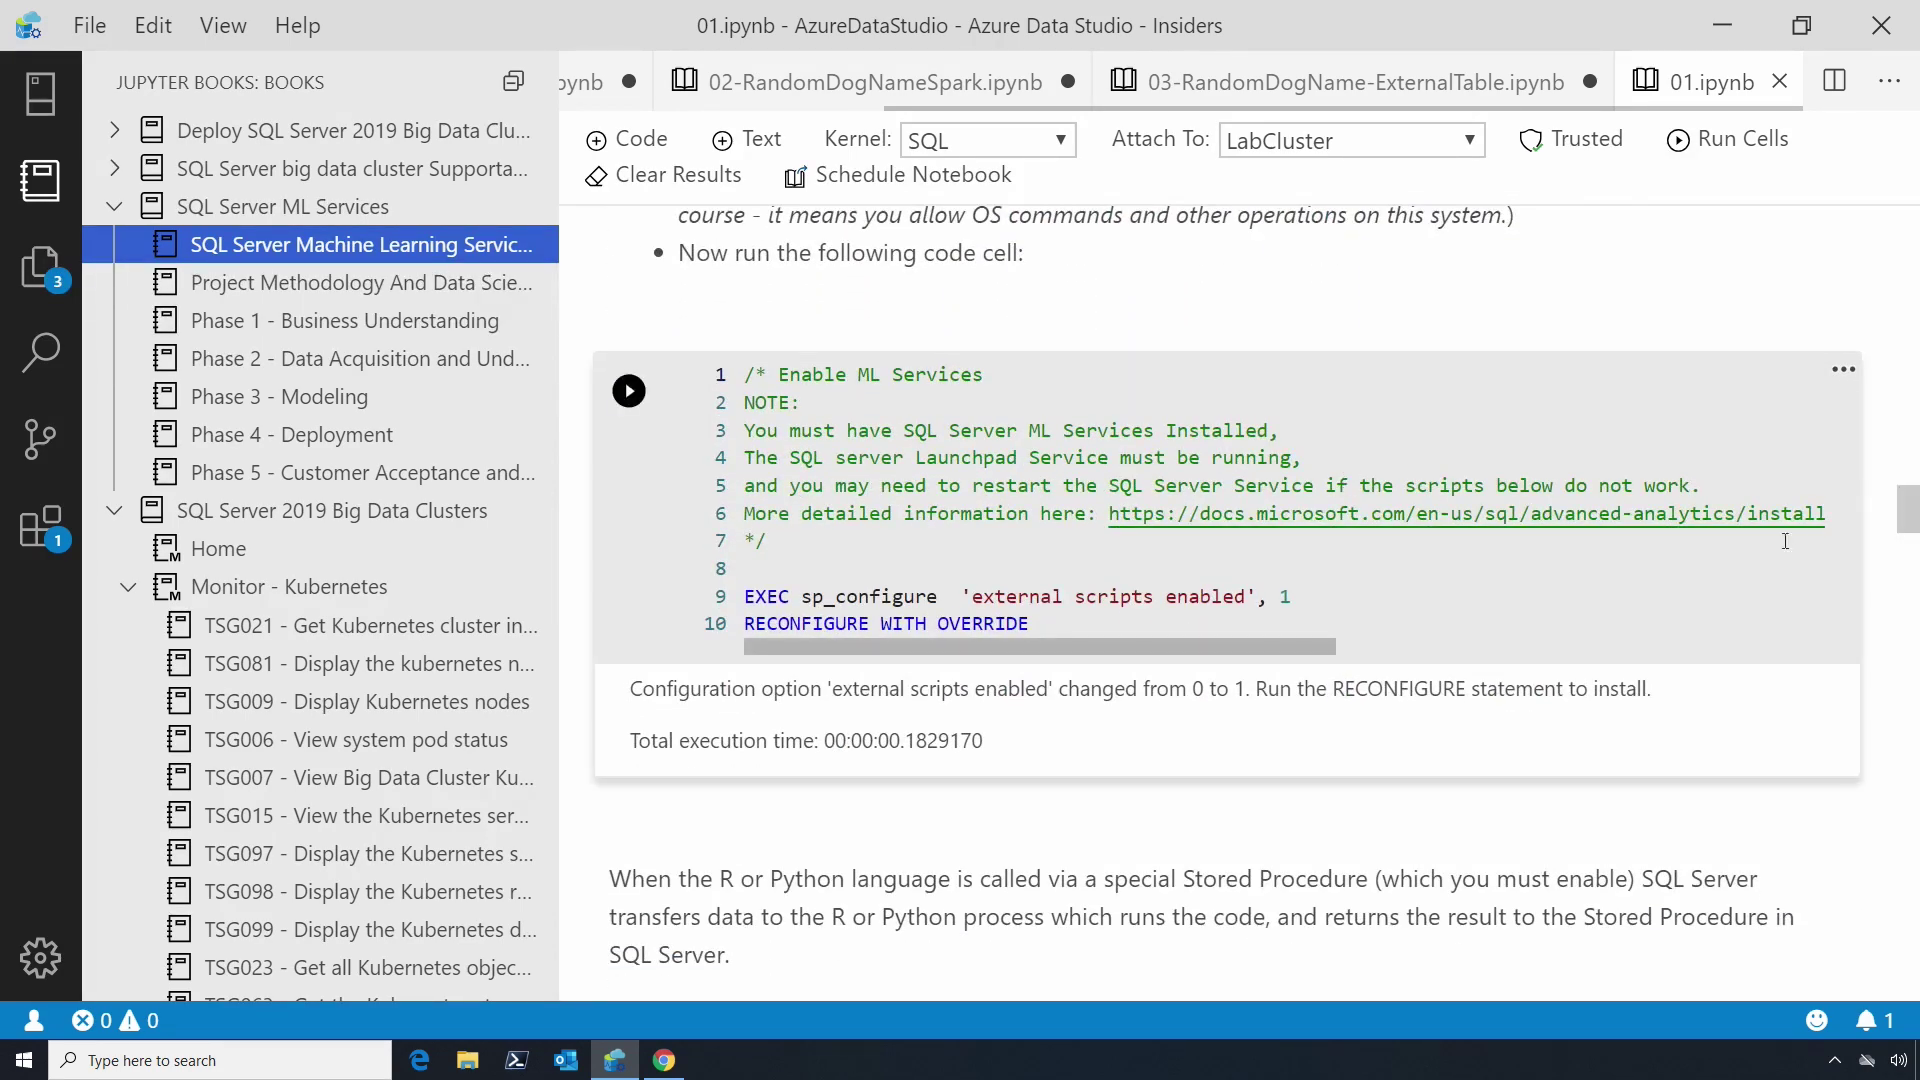Show hidden system tray icons
This screenshot has height=1080, width=1920.
tap(1834, 1060)
